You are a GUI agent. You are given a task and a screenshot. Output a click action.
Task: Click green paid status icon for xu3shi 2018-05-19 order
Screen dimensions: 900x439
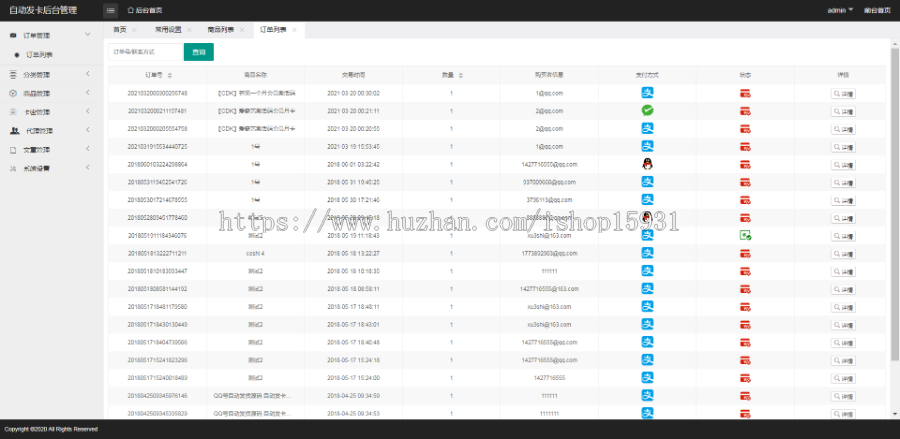click(746, 235)
